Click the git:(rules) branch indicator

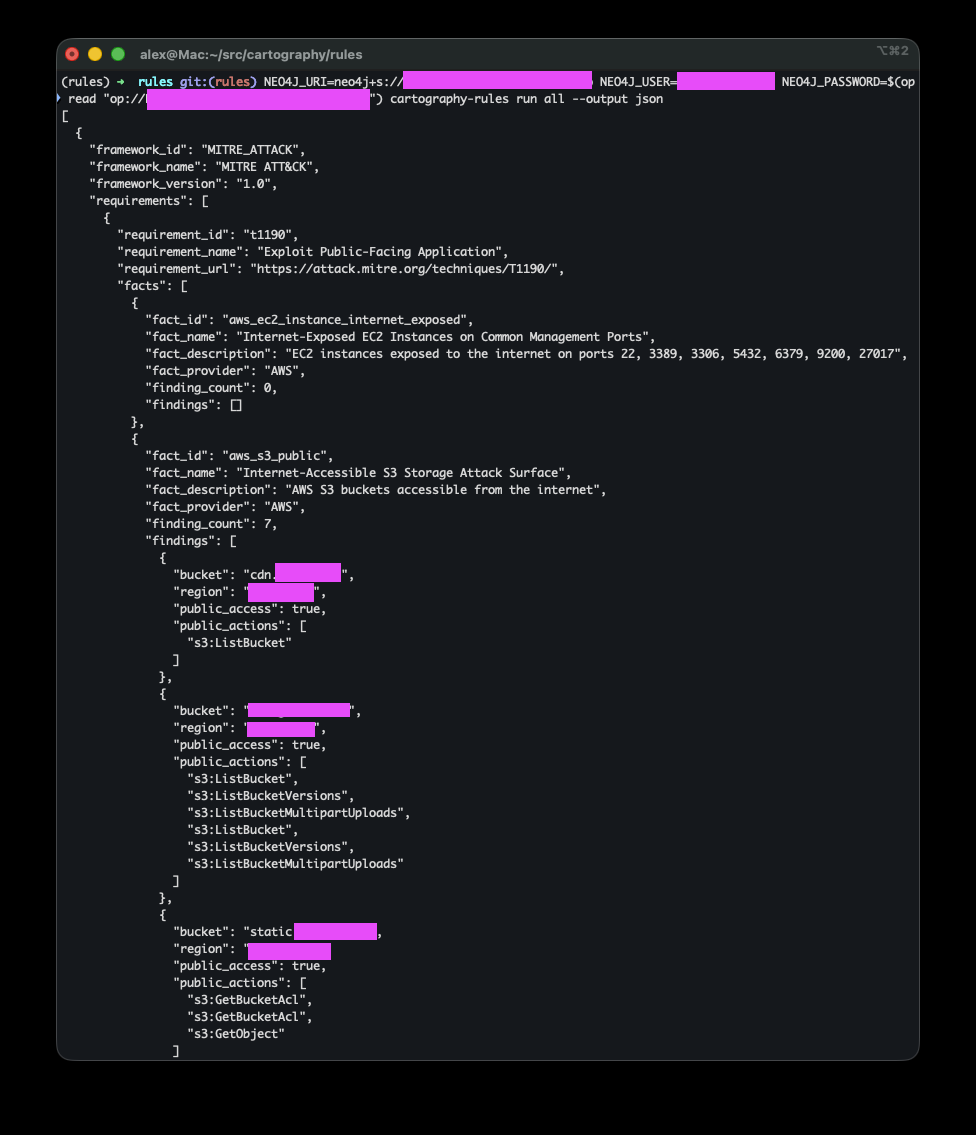tap(218, 82)
